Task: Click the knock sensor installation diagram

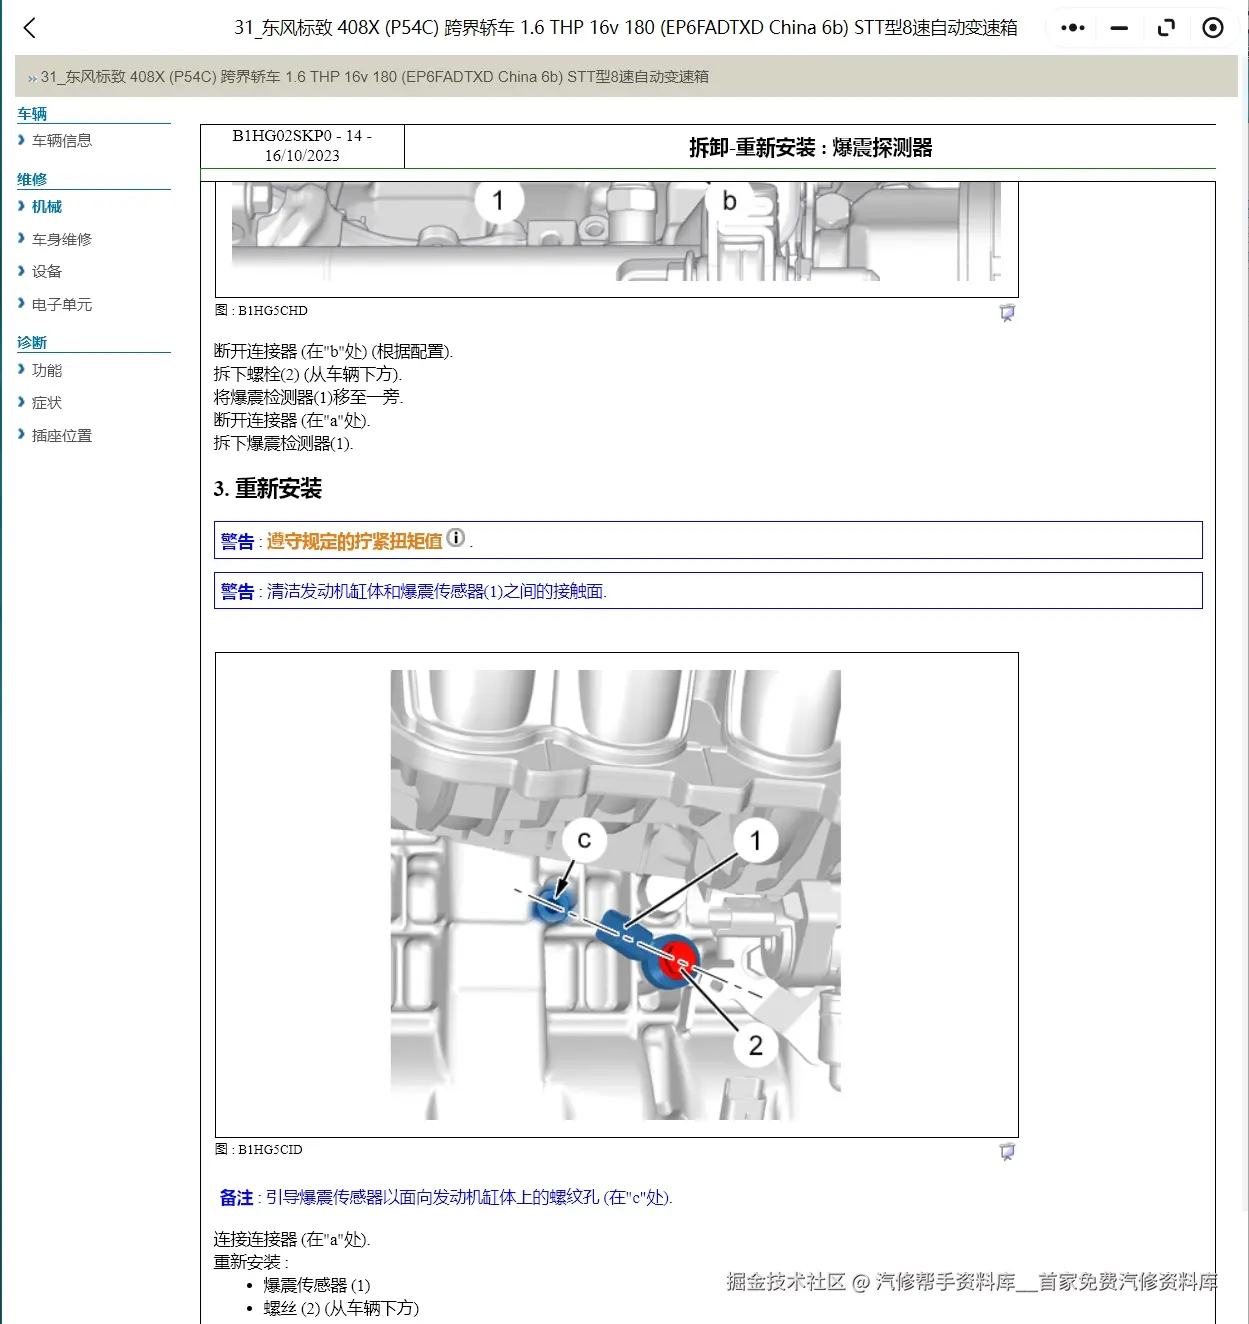Action: tap(616, 893)
